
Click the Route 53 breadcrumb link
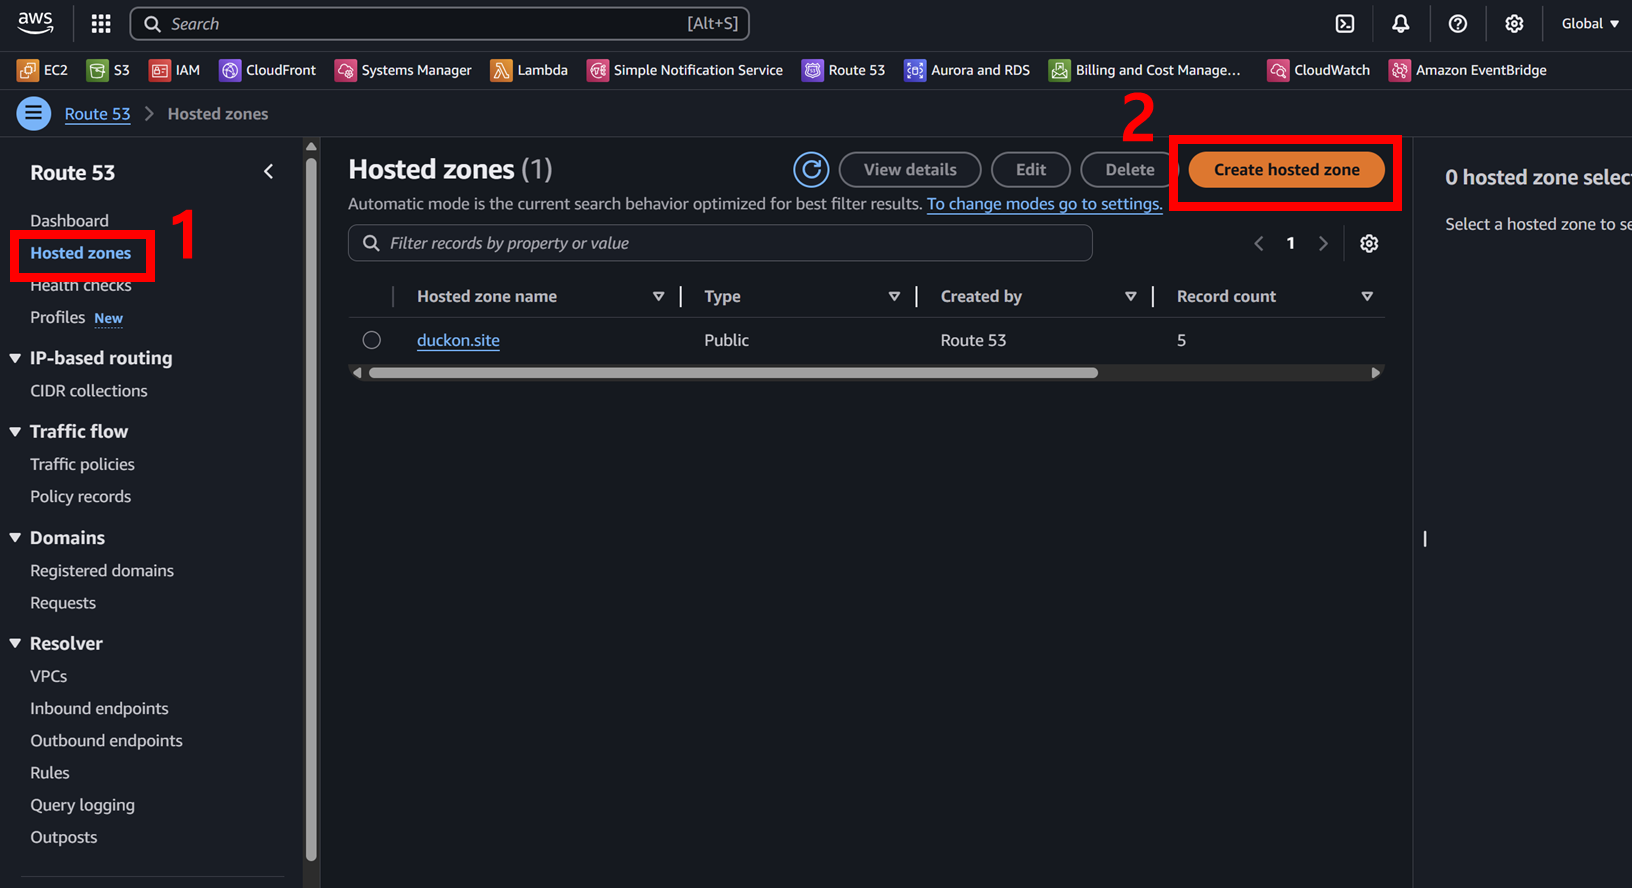97,114
